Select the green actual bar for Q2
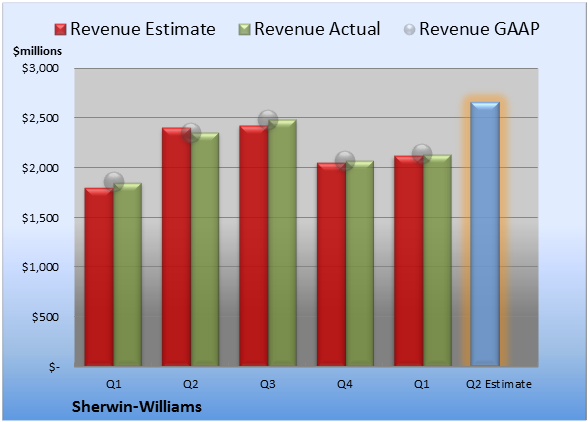The width and height of the screenshot is (588, 422). pyautogui.click(x=205, y=249)
